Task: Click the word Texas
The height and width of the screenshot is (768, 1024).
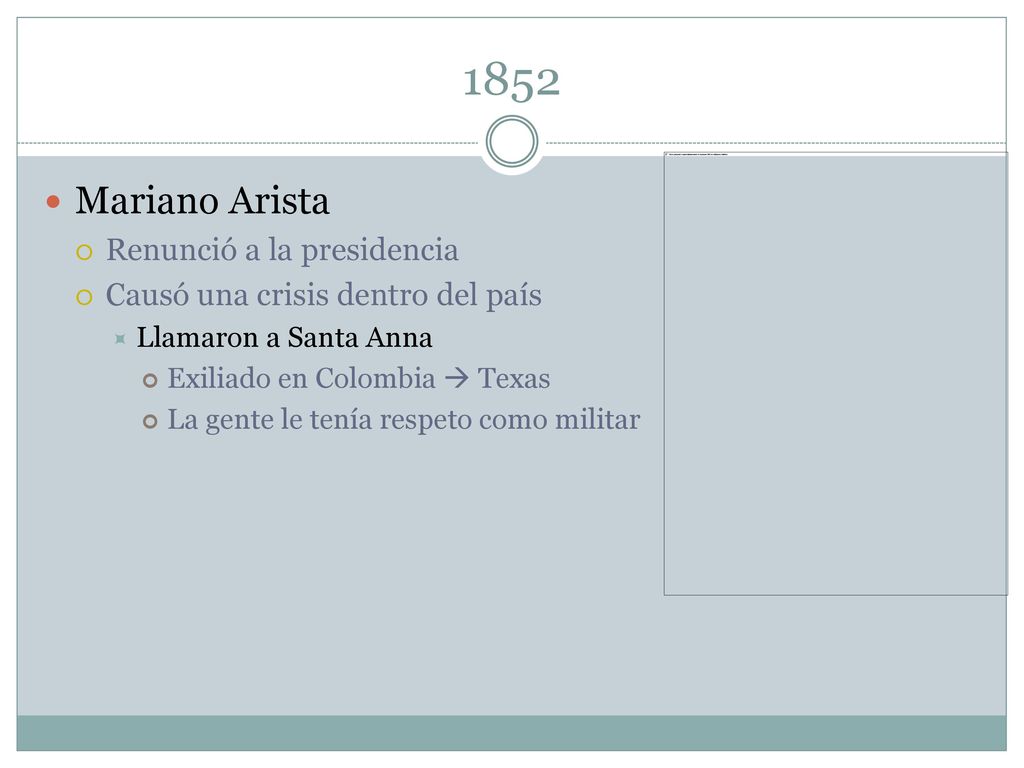Action: (x=514, y=379)
